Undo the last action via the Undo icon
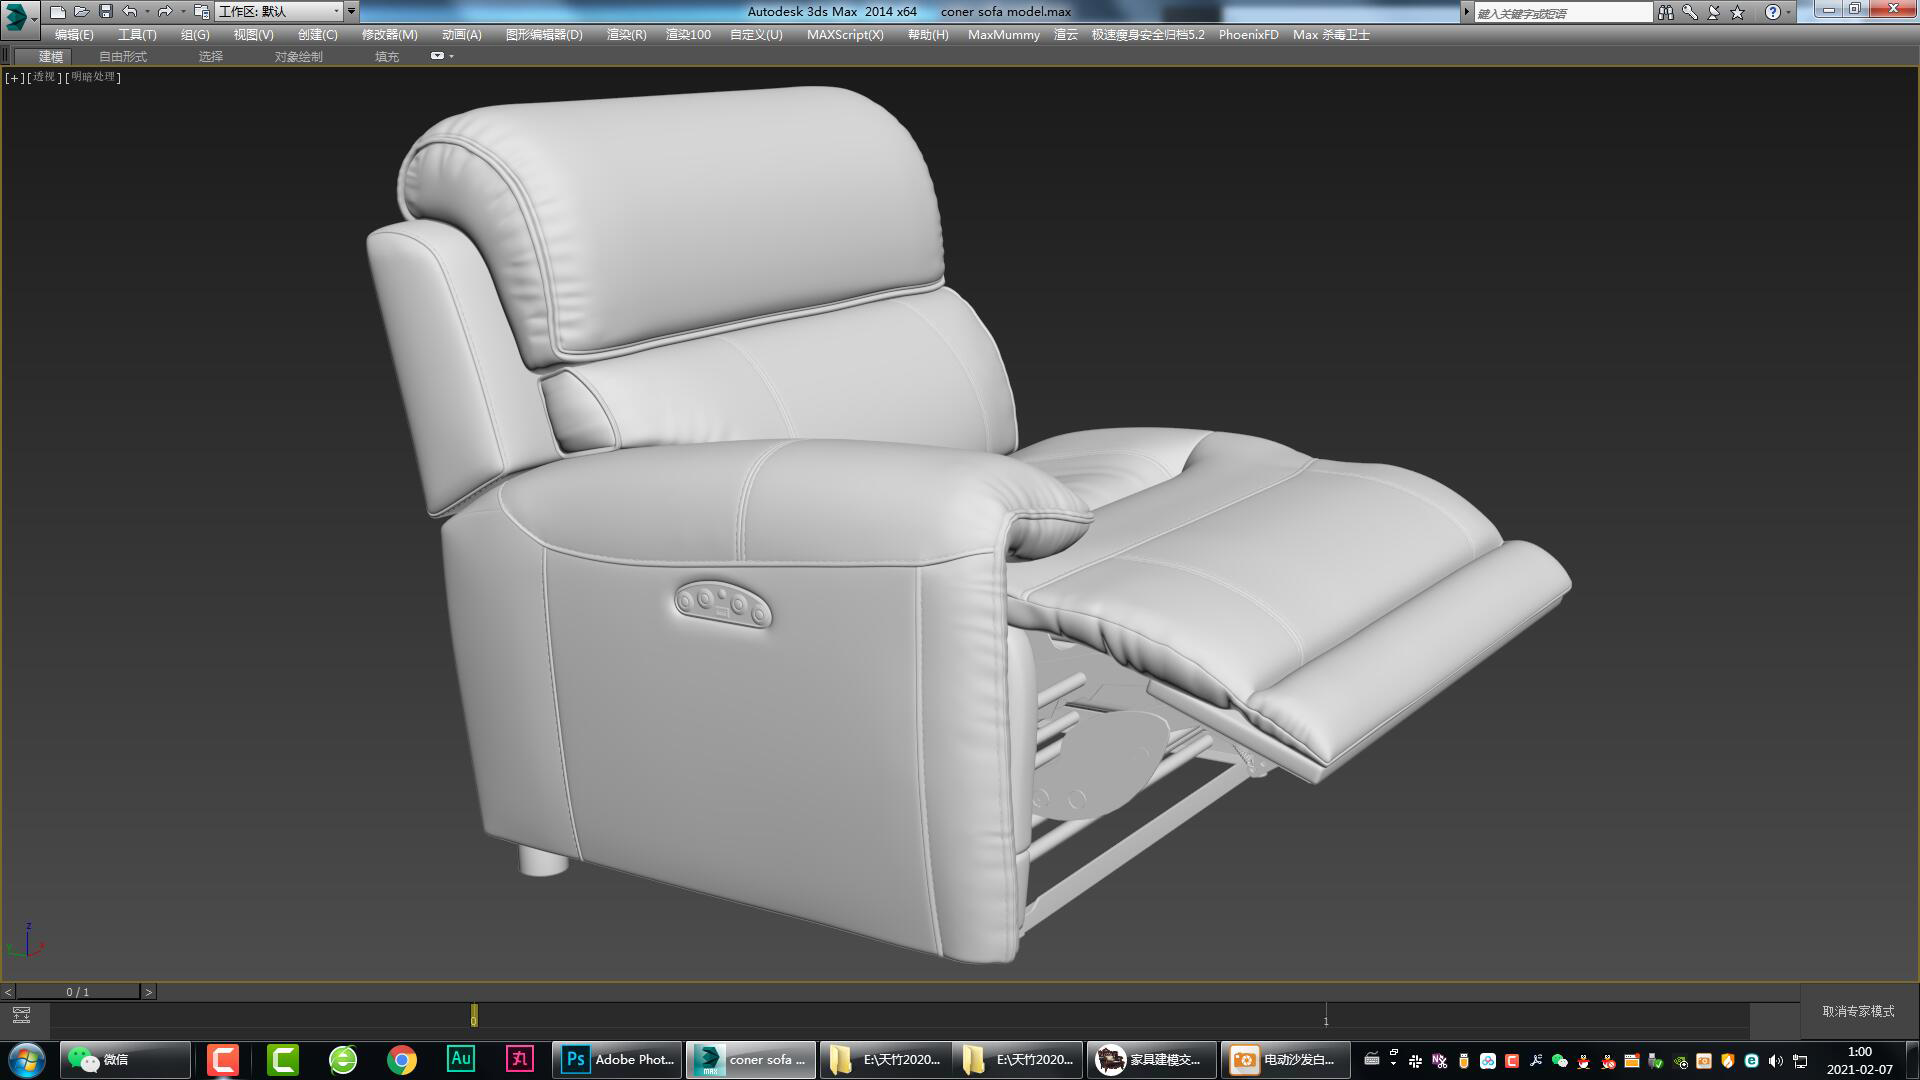 pyautogui.click(x=128, y=11)
